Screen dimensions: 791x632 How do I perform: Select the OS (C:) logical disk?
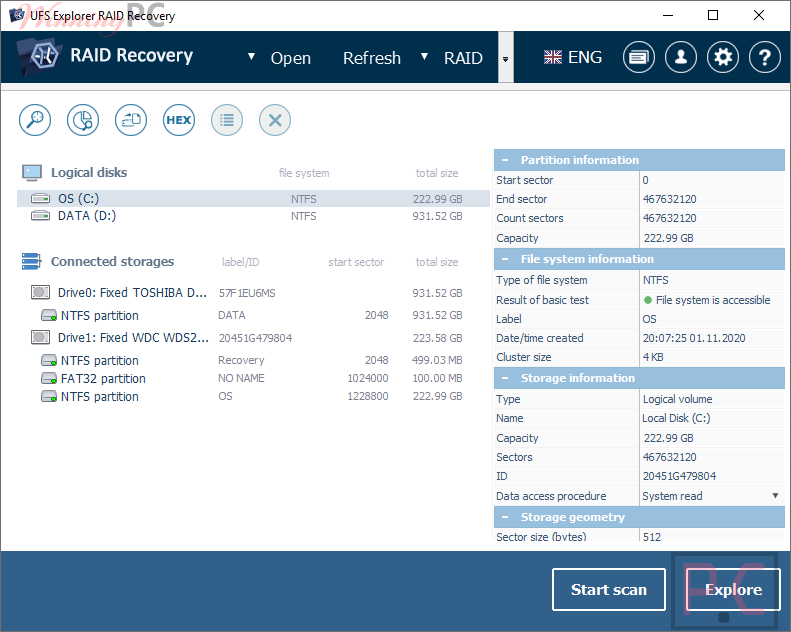253,199
